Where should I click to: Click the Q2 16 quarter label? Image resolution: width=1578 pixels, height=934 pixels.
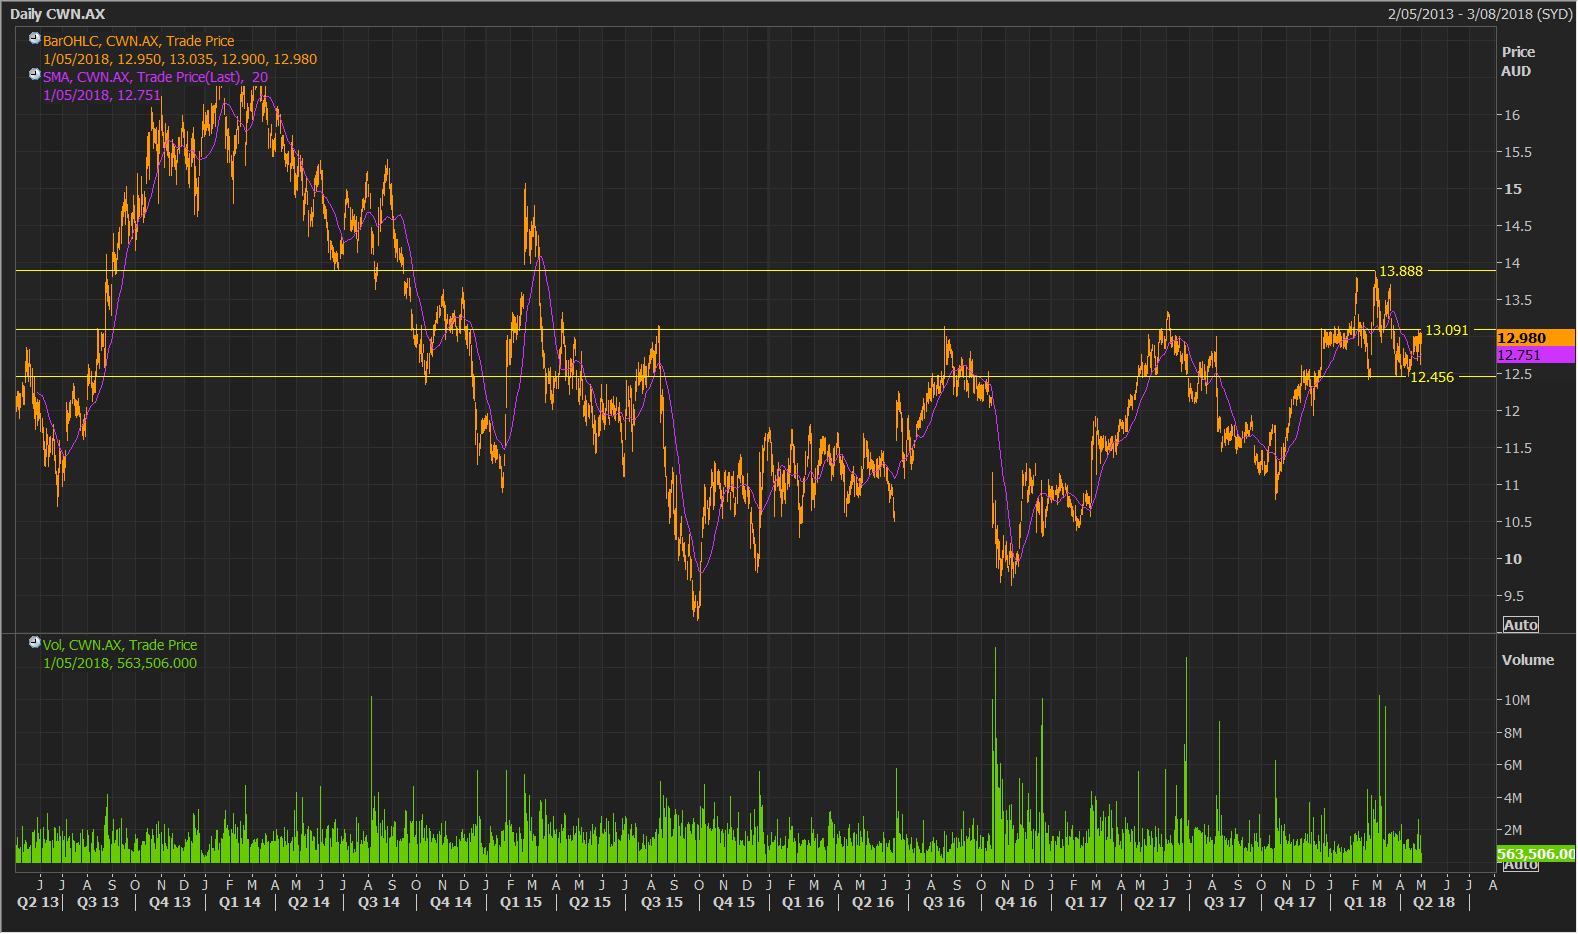point(873,902)
